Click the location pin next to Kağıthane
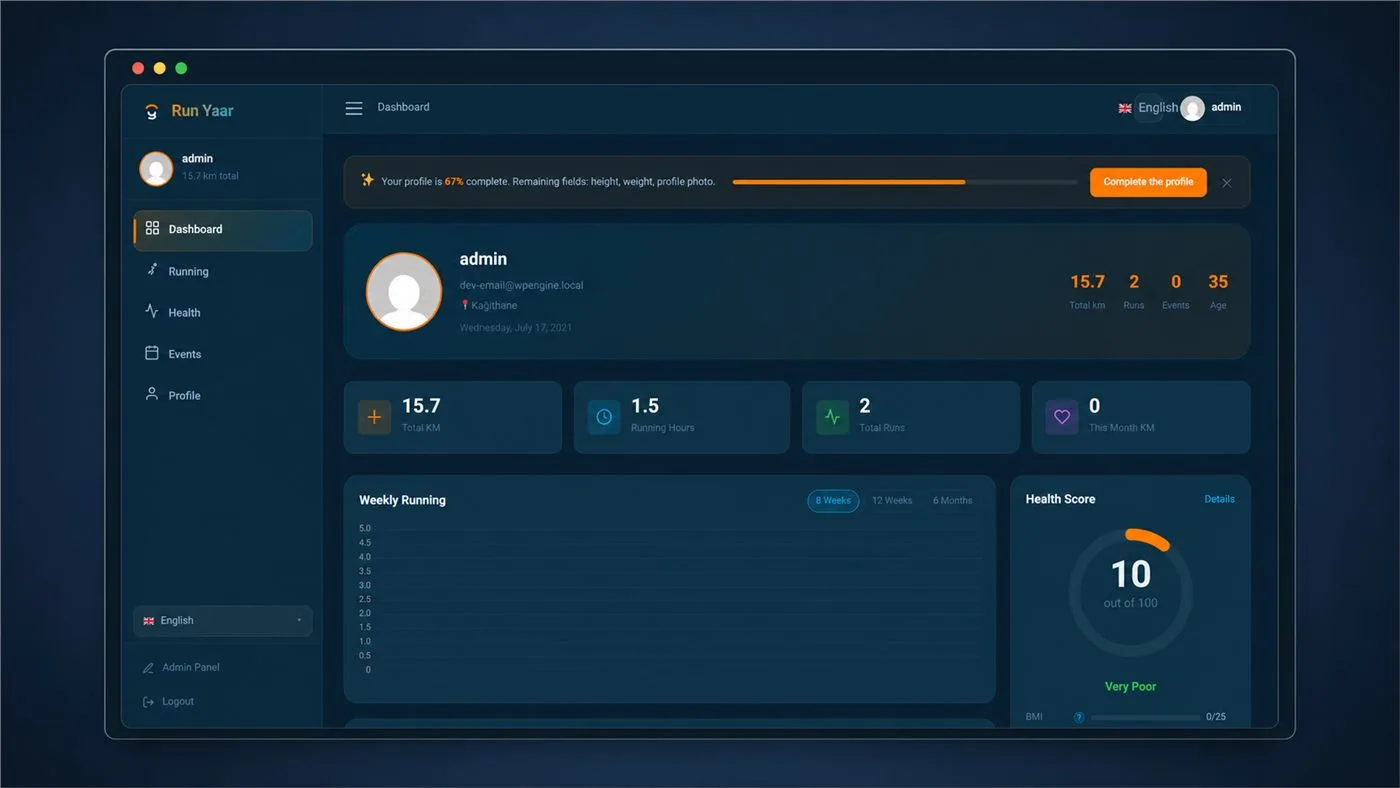Image resolution: width=1400 pixels, height=788 pixels. [465, 305]
